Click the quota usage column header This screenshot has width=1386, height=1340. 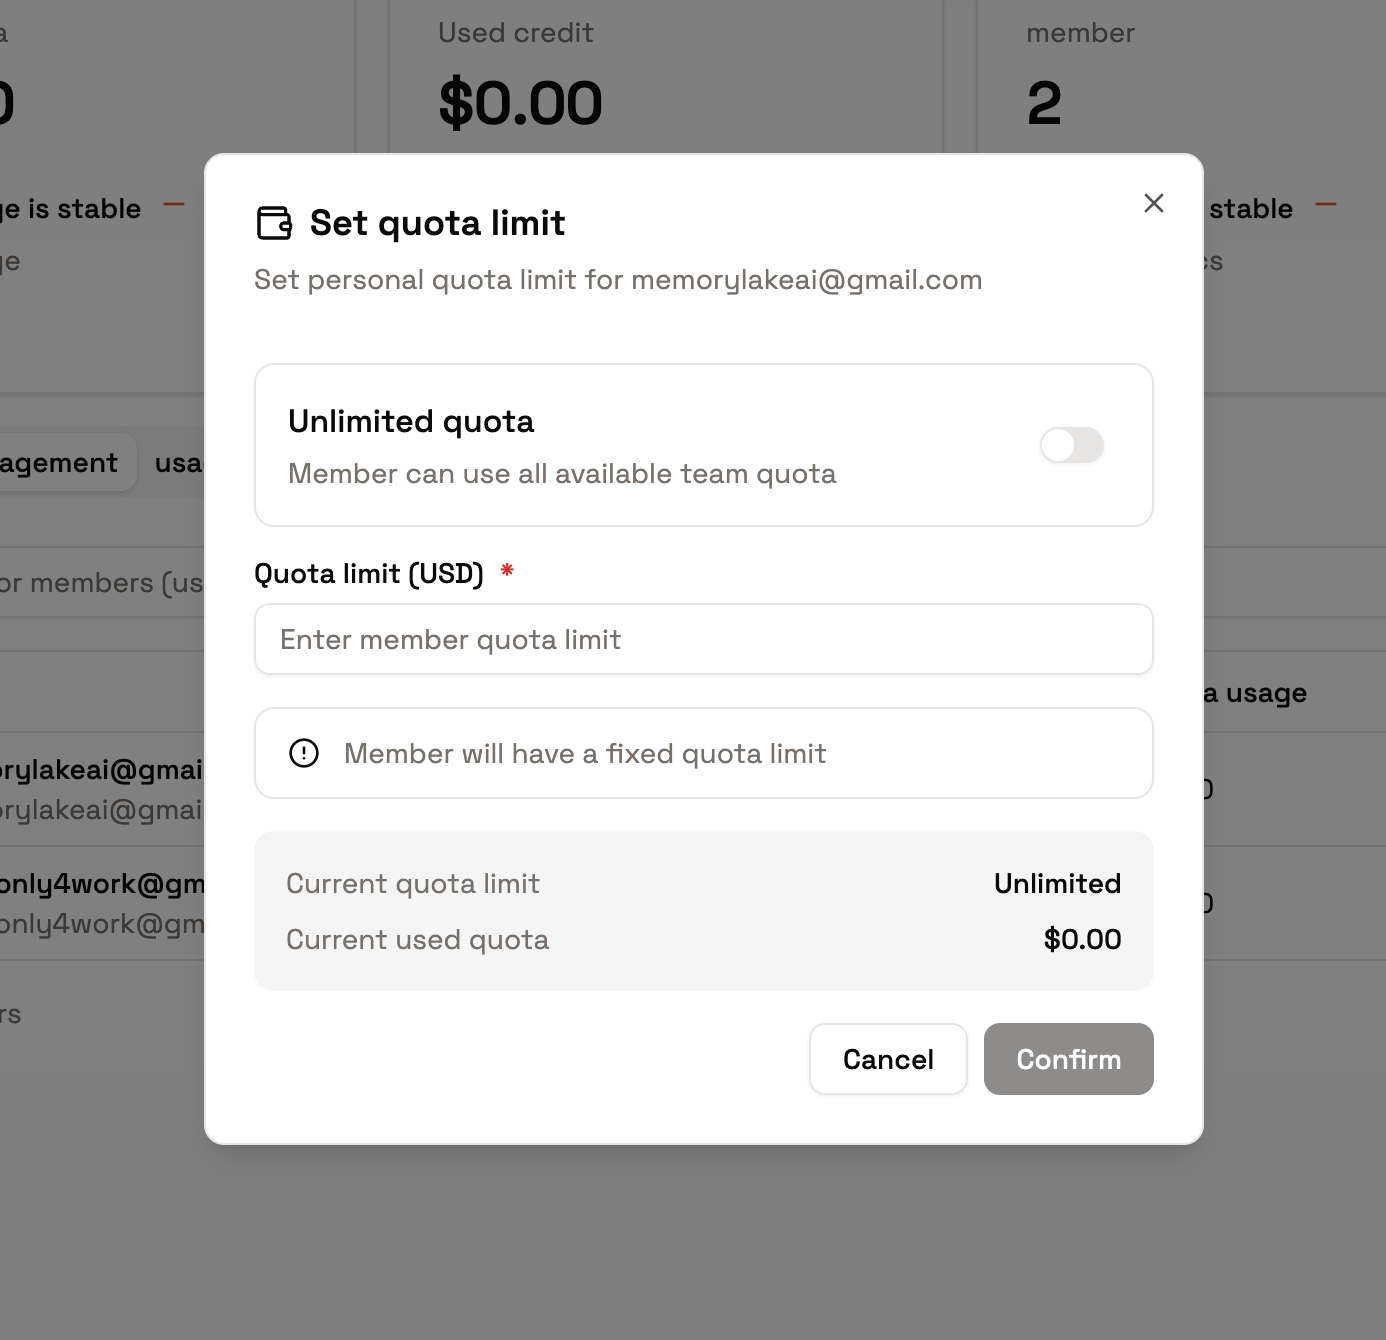tap(1255, 693)
